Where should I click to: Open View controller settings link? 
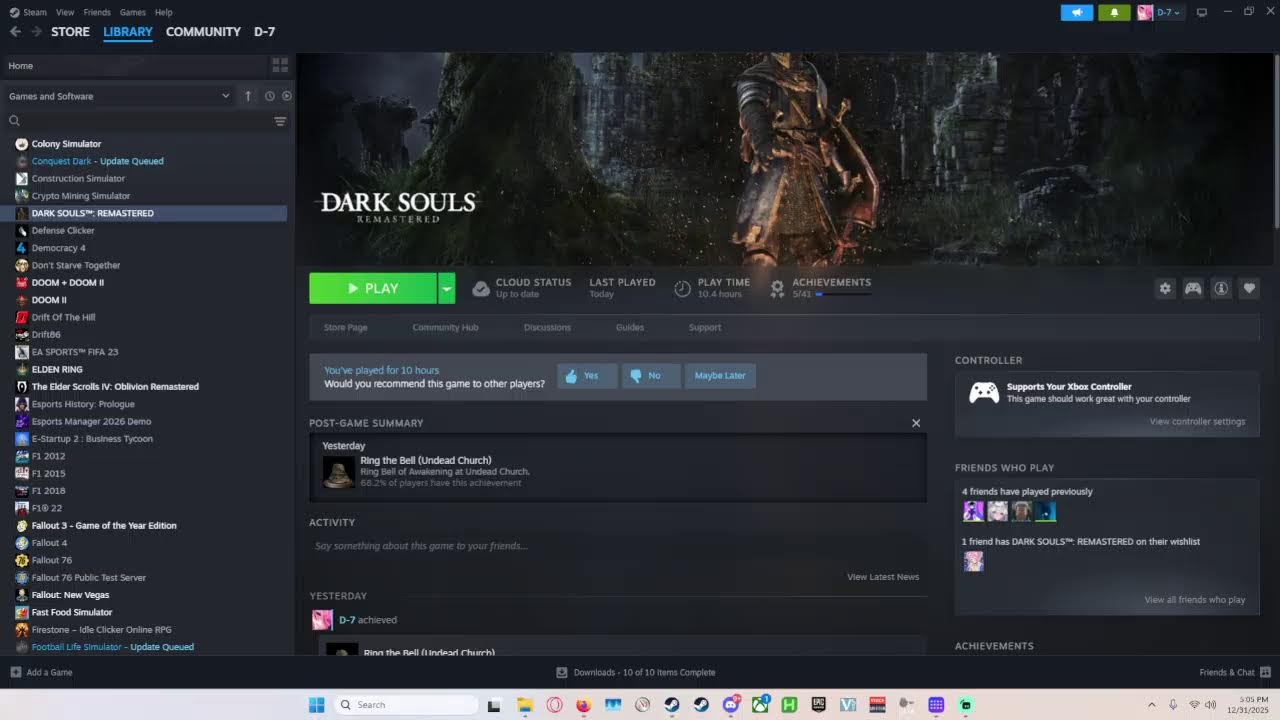pyautogui.click(x=1197, y=421)
